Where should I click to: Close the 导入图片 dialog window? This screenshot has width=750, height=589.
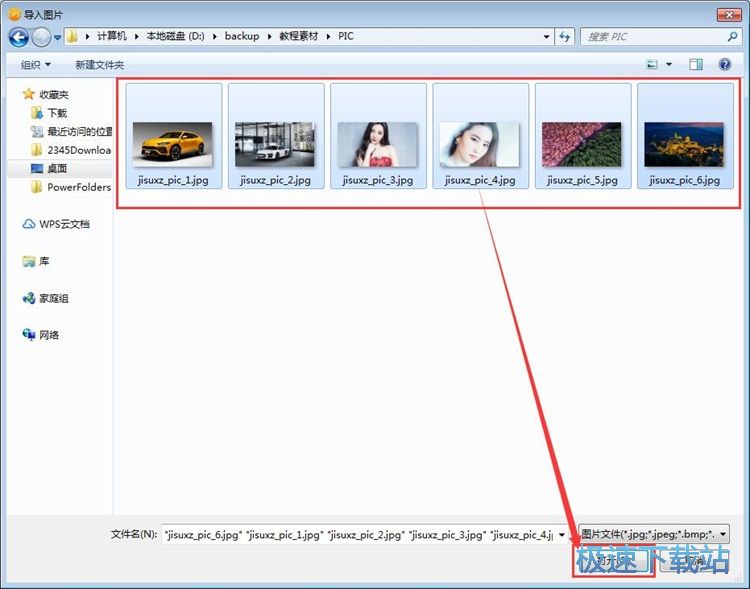pyautogui.click(x=729, y=15)
